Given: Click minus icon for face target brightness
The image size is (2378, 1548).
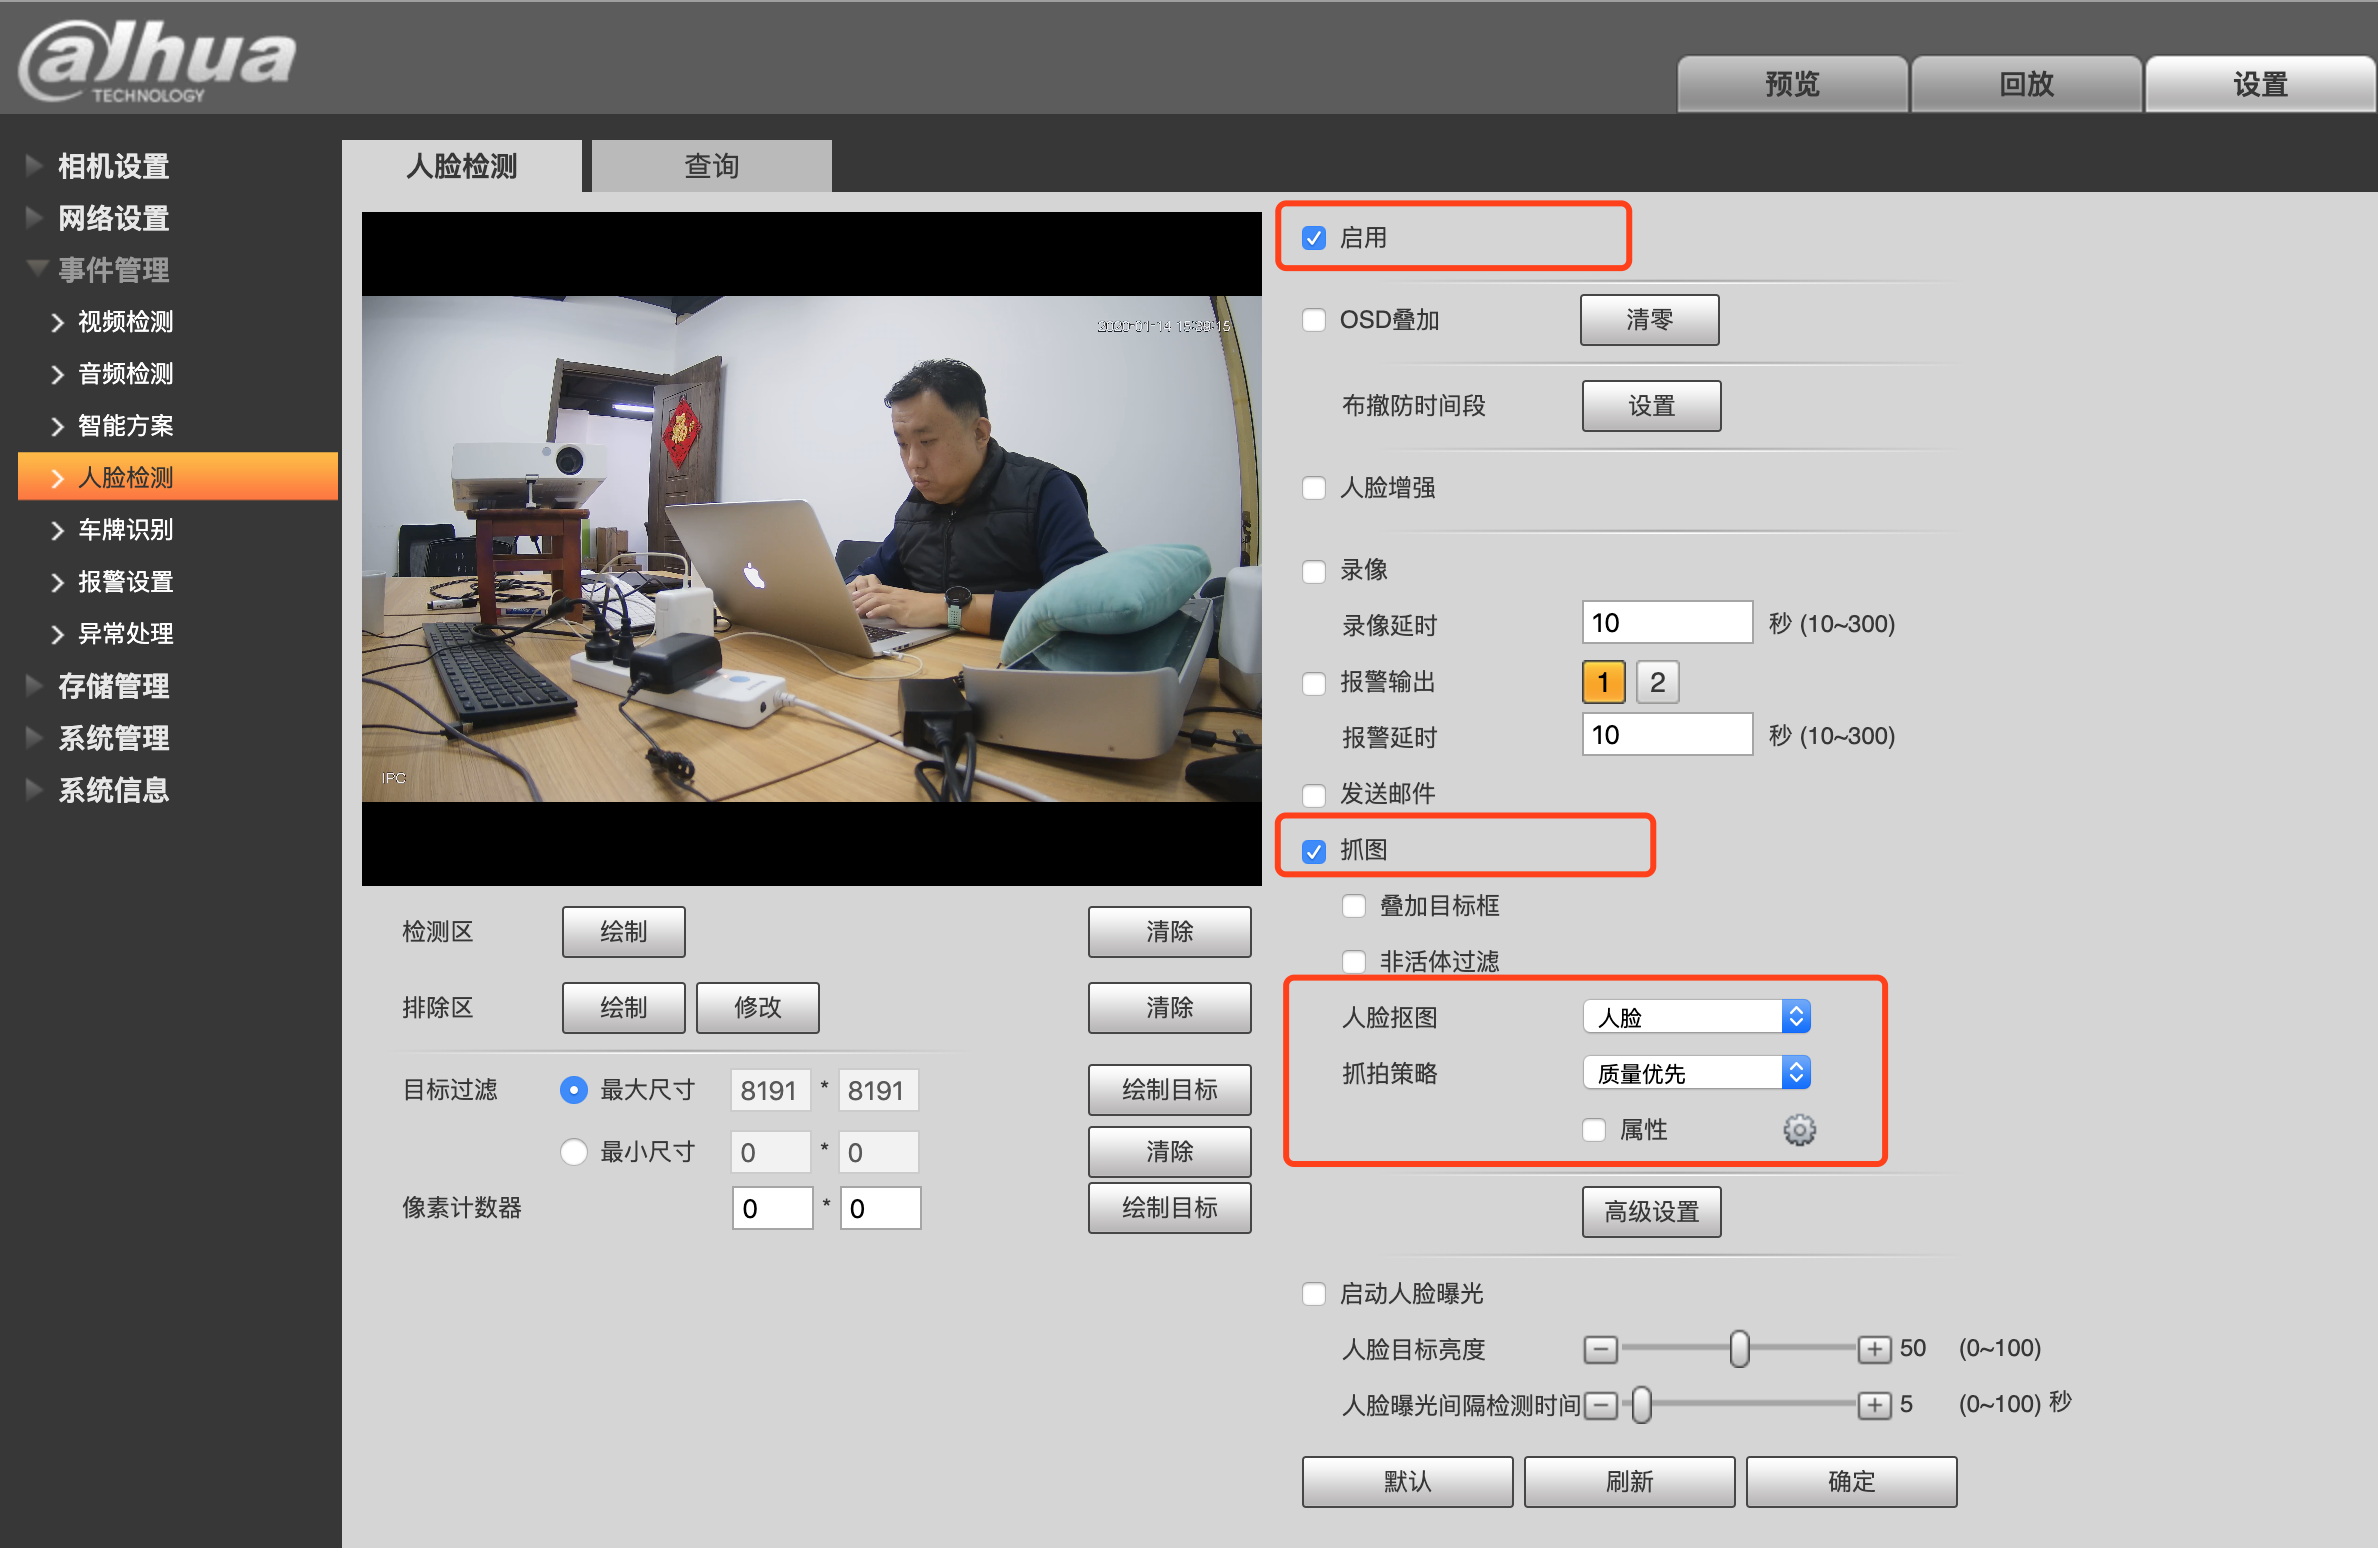Looking at the screenshot, I should click(1600, 1349).
